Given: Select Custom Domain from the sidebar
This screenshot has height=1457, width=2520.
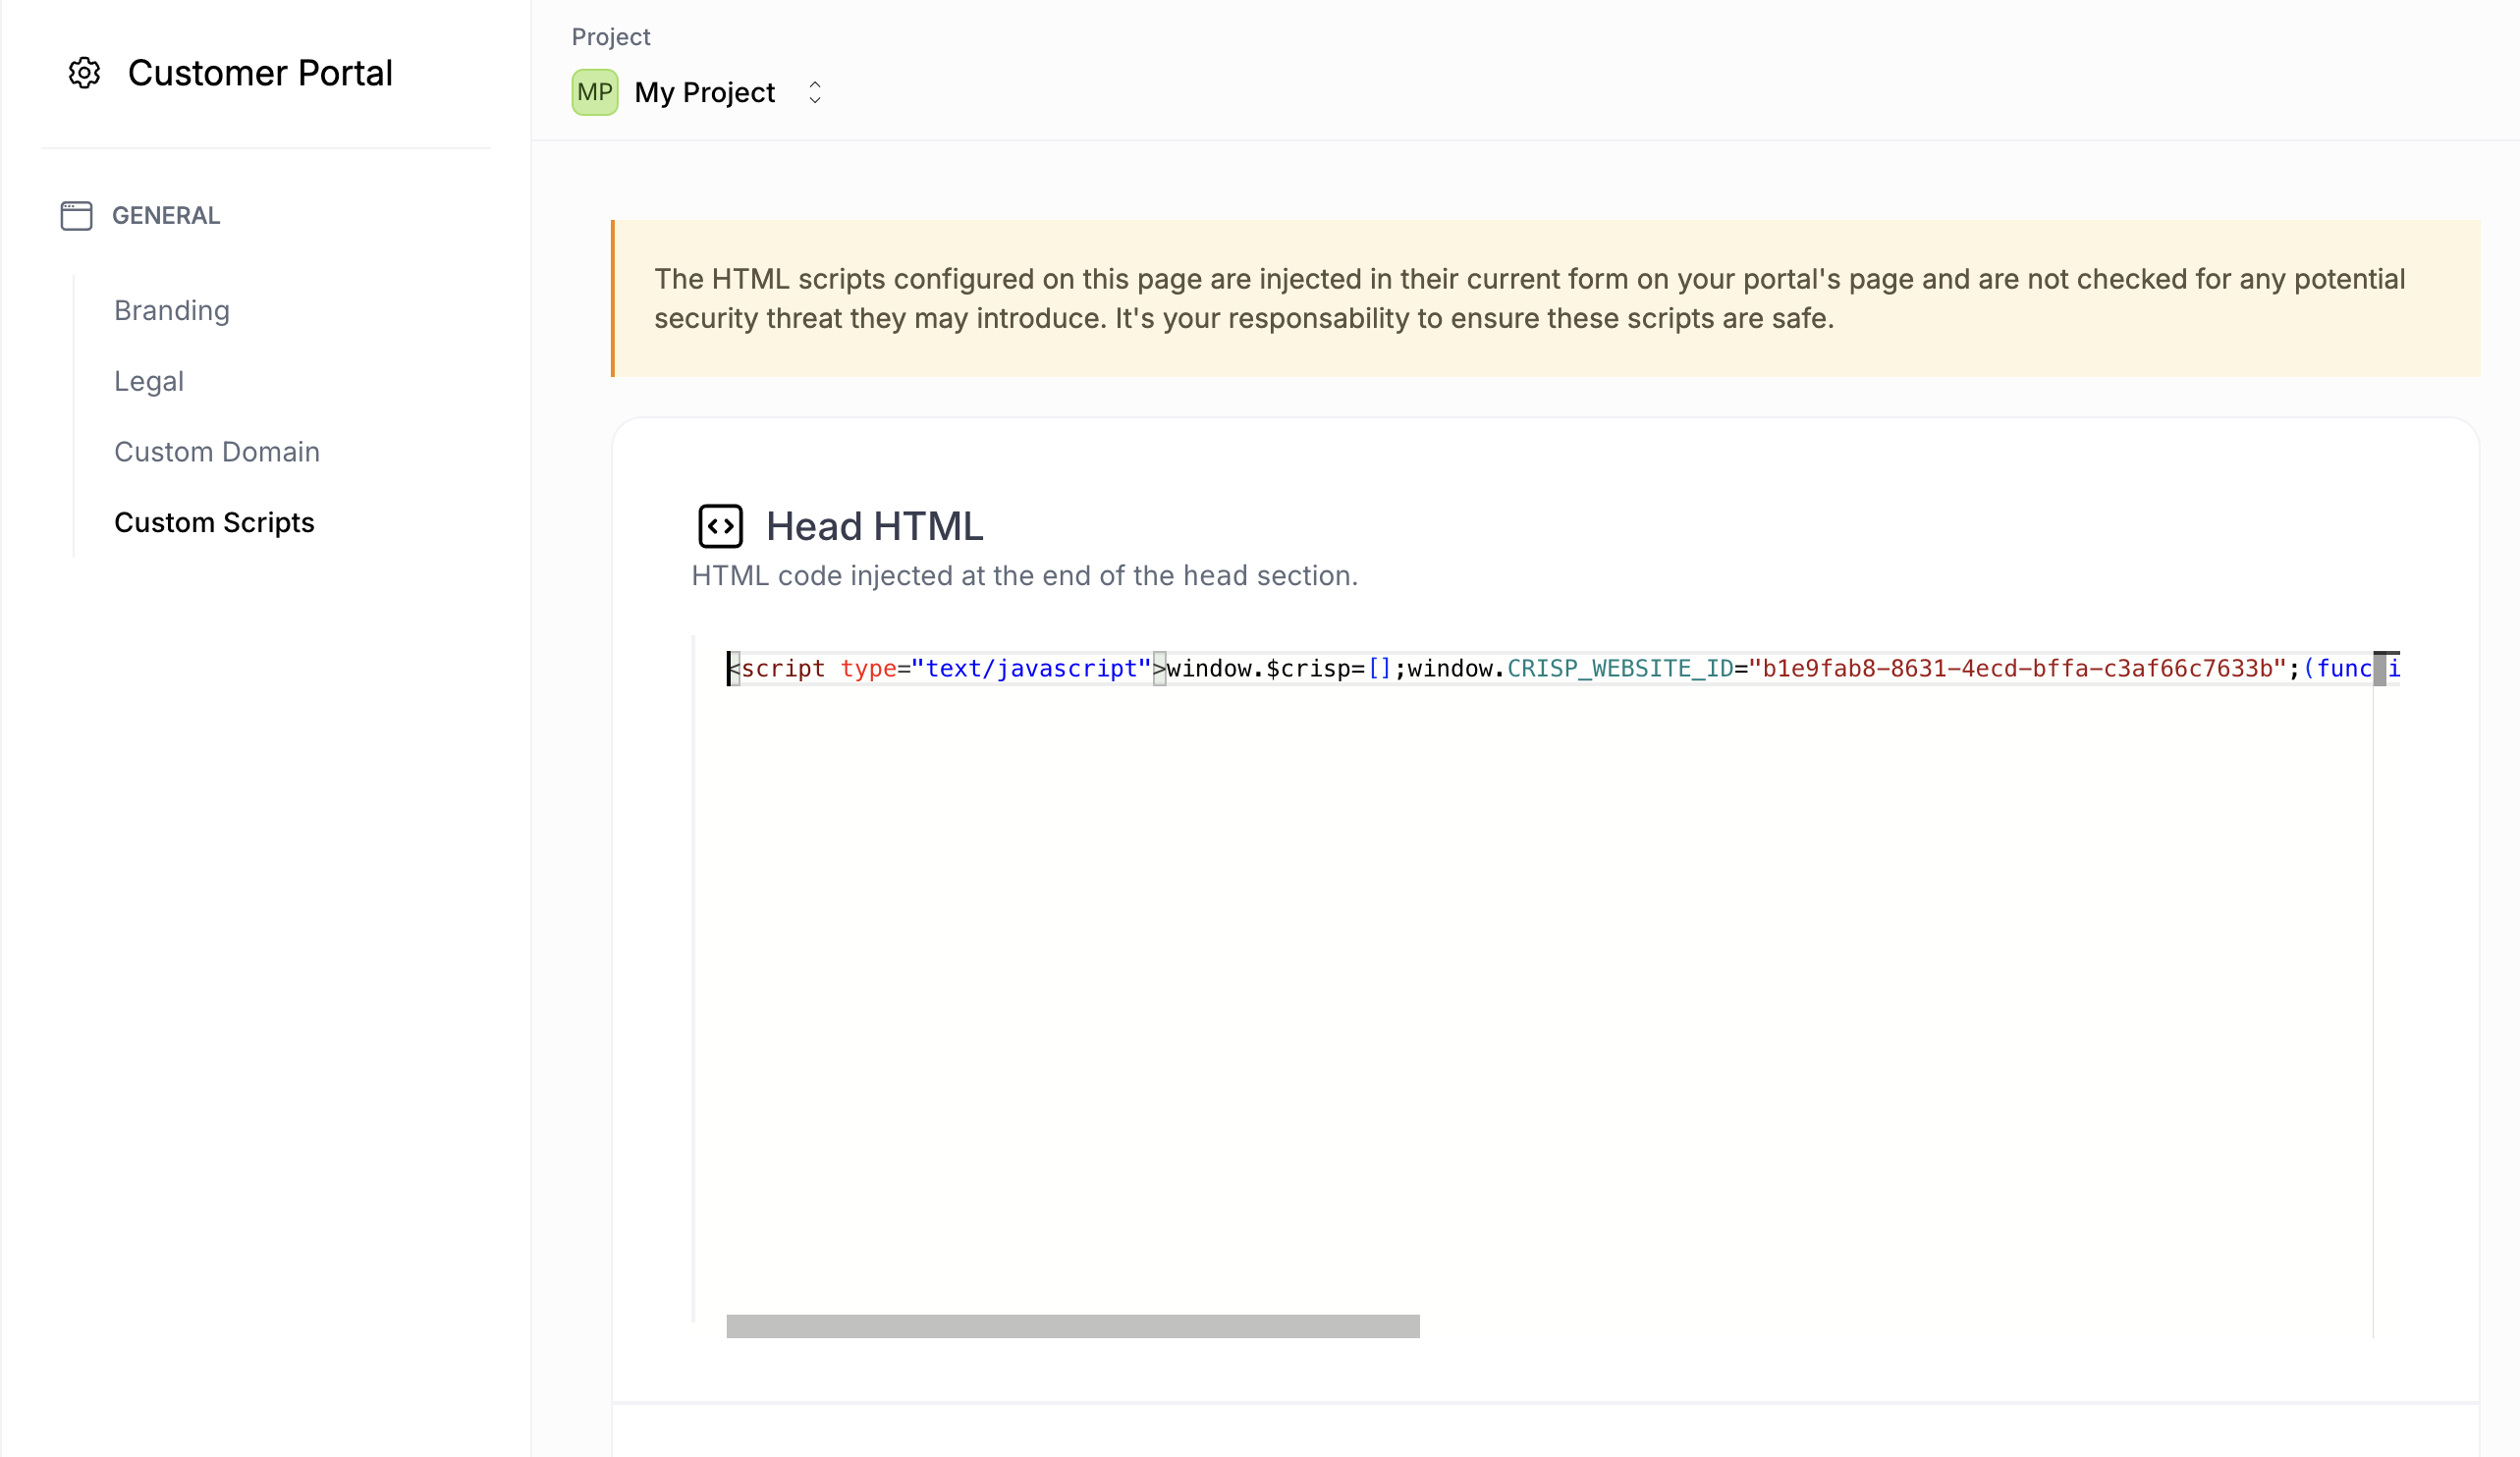Looking at the screenshot, I should (217, 451).
